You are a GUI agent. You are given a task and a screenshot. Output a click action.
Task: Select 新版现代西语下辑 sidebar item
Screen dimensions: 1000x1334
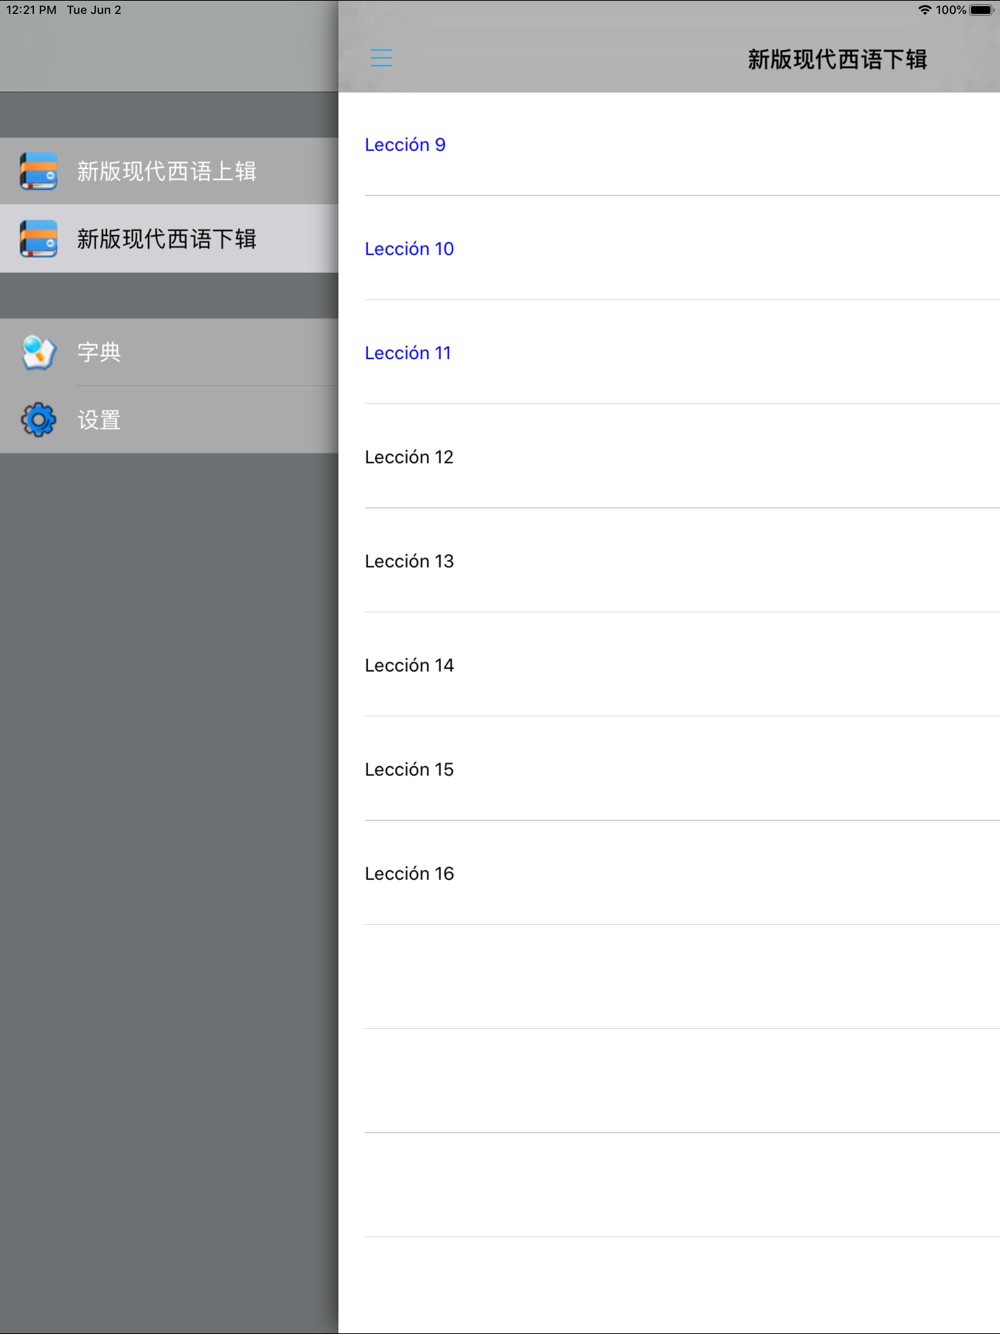point(169,239)
